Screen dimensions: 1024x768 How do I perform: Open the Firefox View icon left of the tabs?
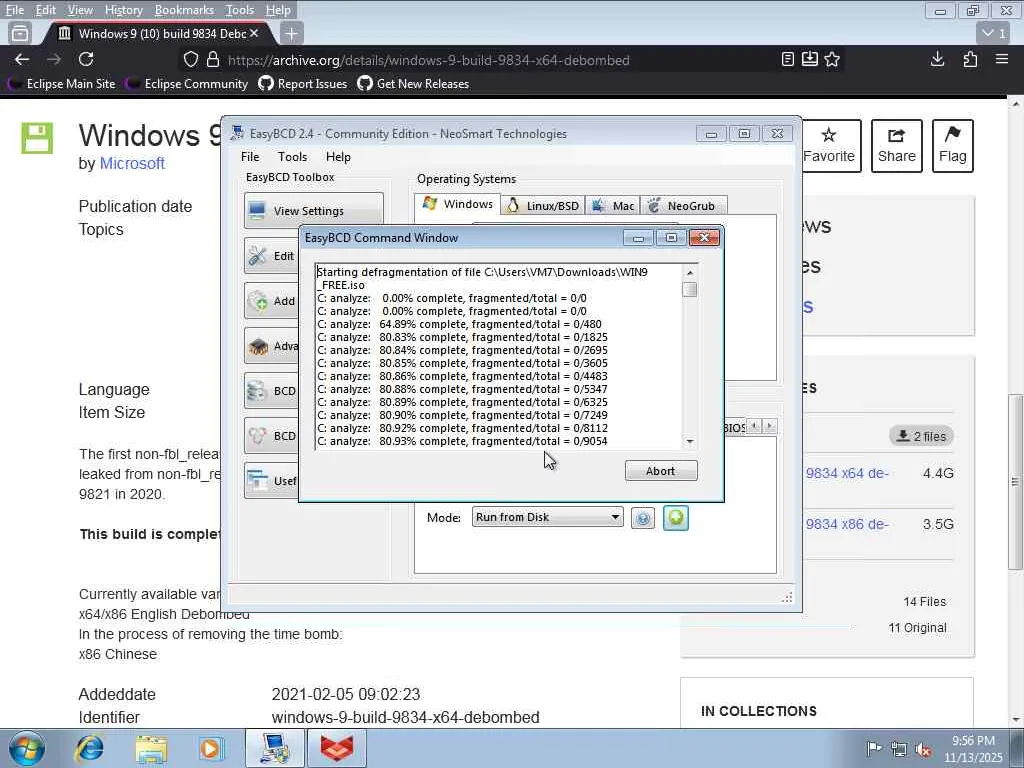pos(20,33)
